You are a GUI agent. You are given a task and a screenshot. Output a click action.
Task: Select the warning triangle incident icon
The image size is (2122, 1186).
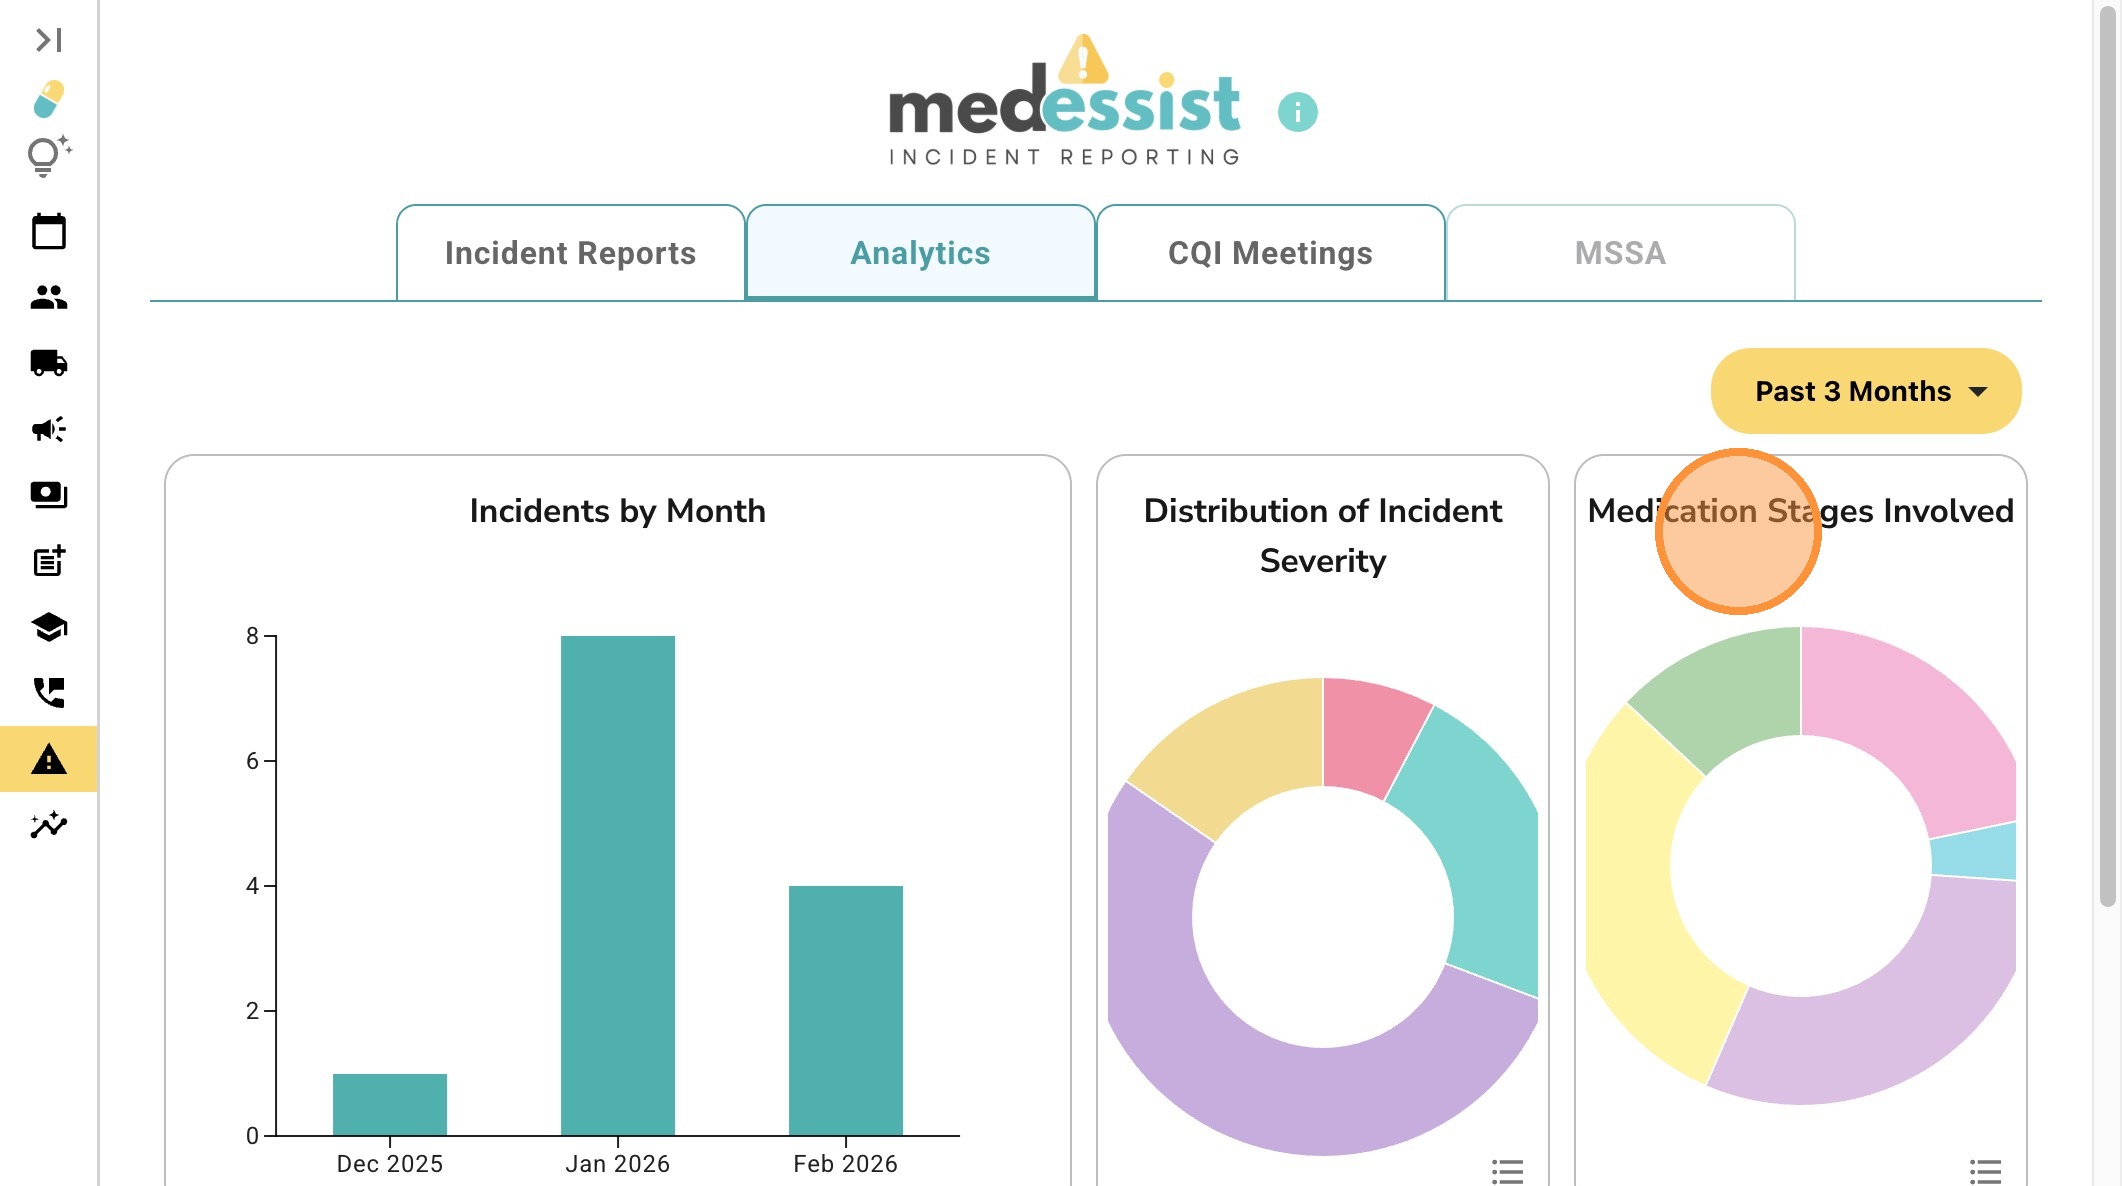48,760
